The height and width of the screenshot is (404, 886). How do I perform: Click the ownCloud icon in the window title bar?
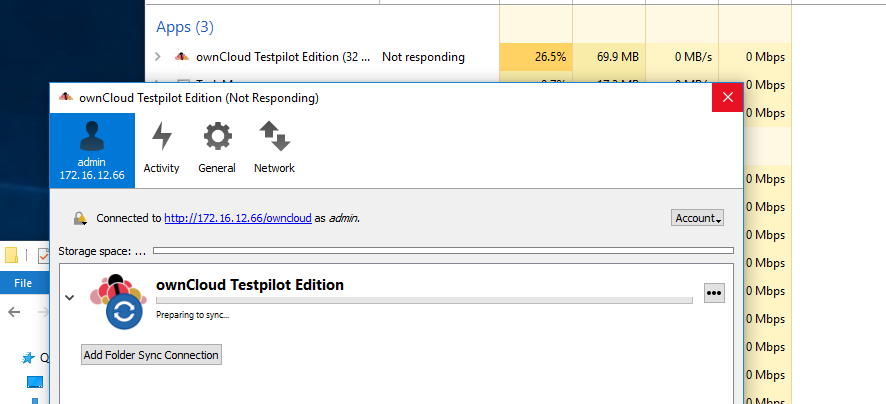tap(66, 97)
